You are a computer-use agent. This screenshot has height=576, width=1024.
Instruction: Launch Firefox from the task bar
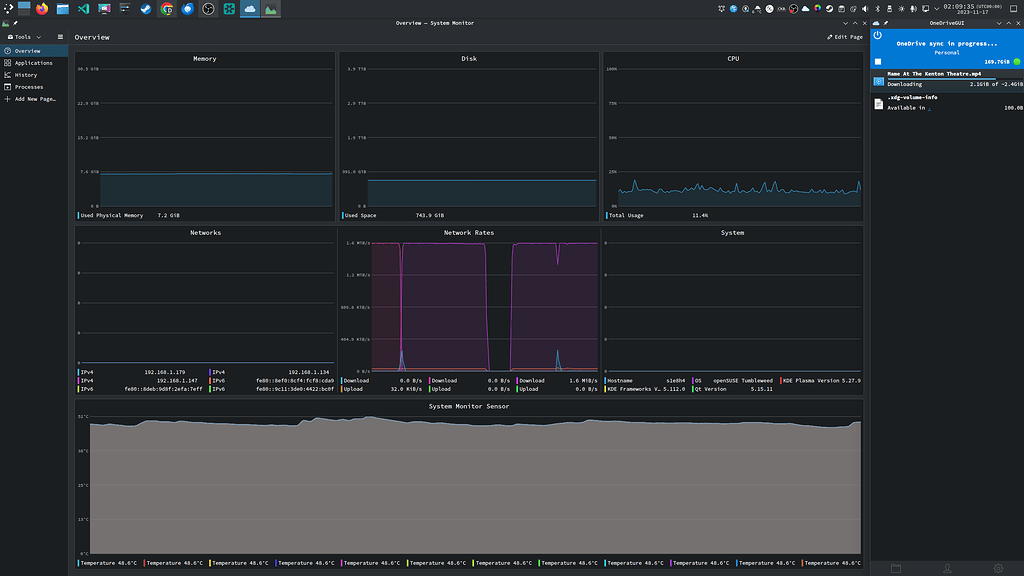(x=42, y=9)
